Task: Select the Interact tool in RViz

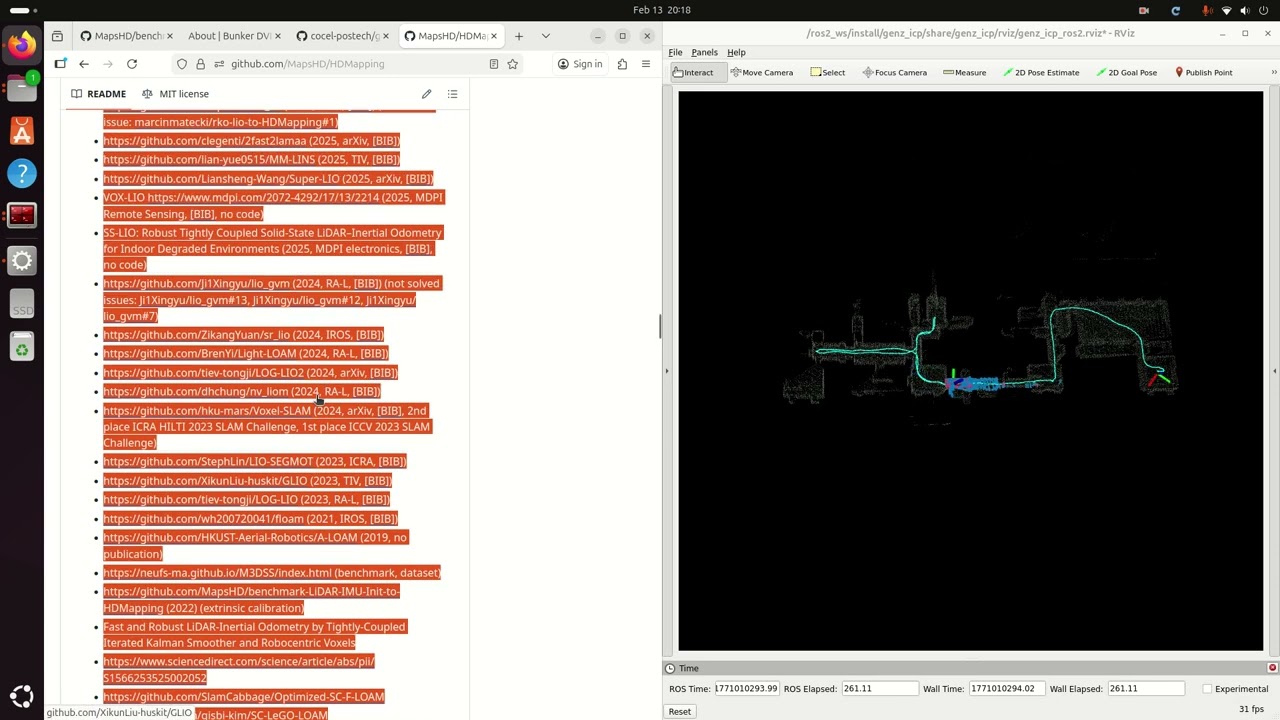Action: [693, 72]
